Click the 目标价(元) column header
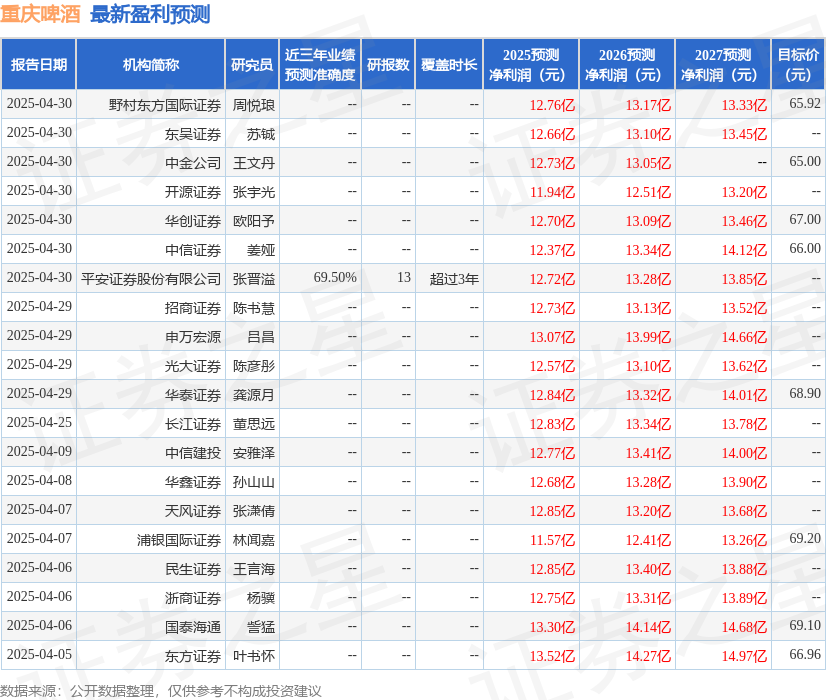This screenshot has height=700, width=826. click(x=798, y=64)
